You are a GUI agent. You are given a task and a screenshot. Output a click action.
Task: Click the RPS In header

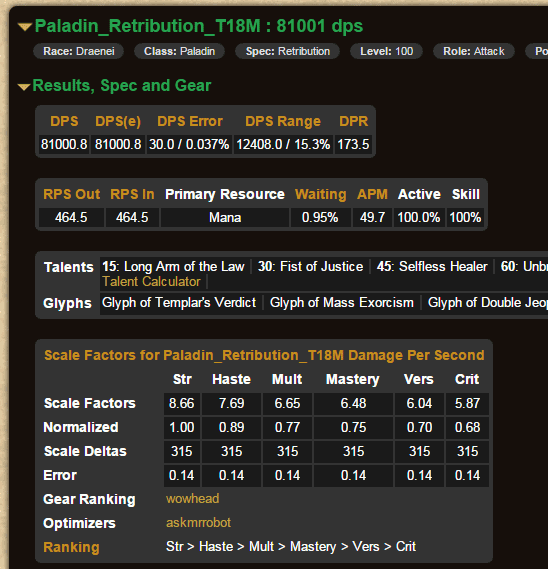click(132, 194)
